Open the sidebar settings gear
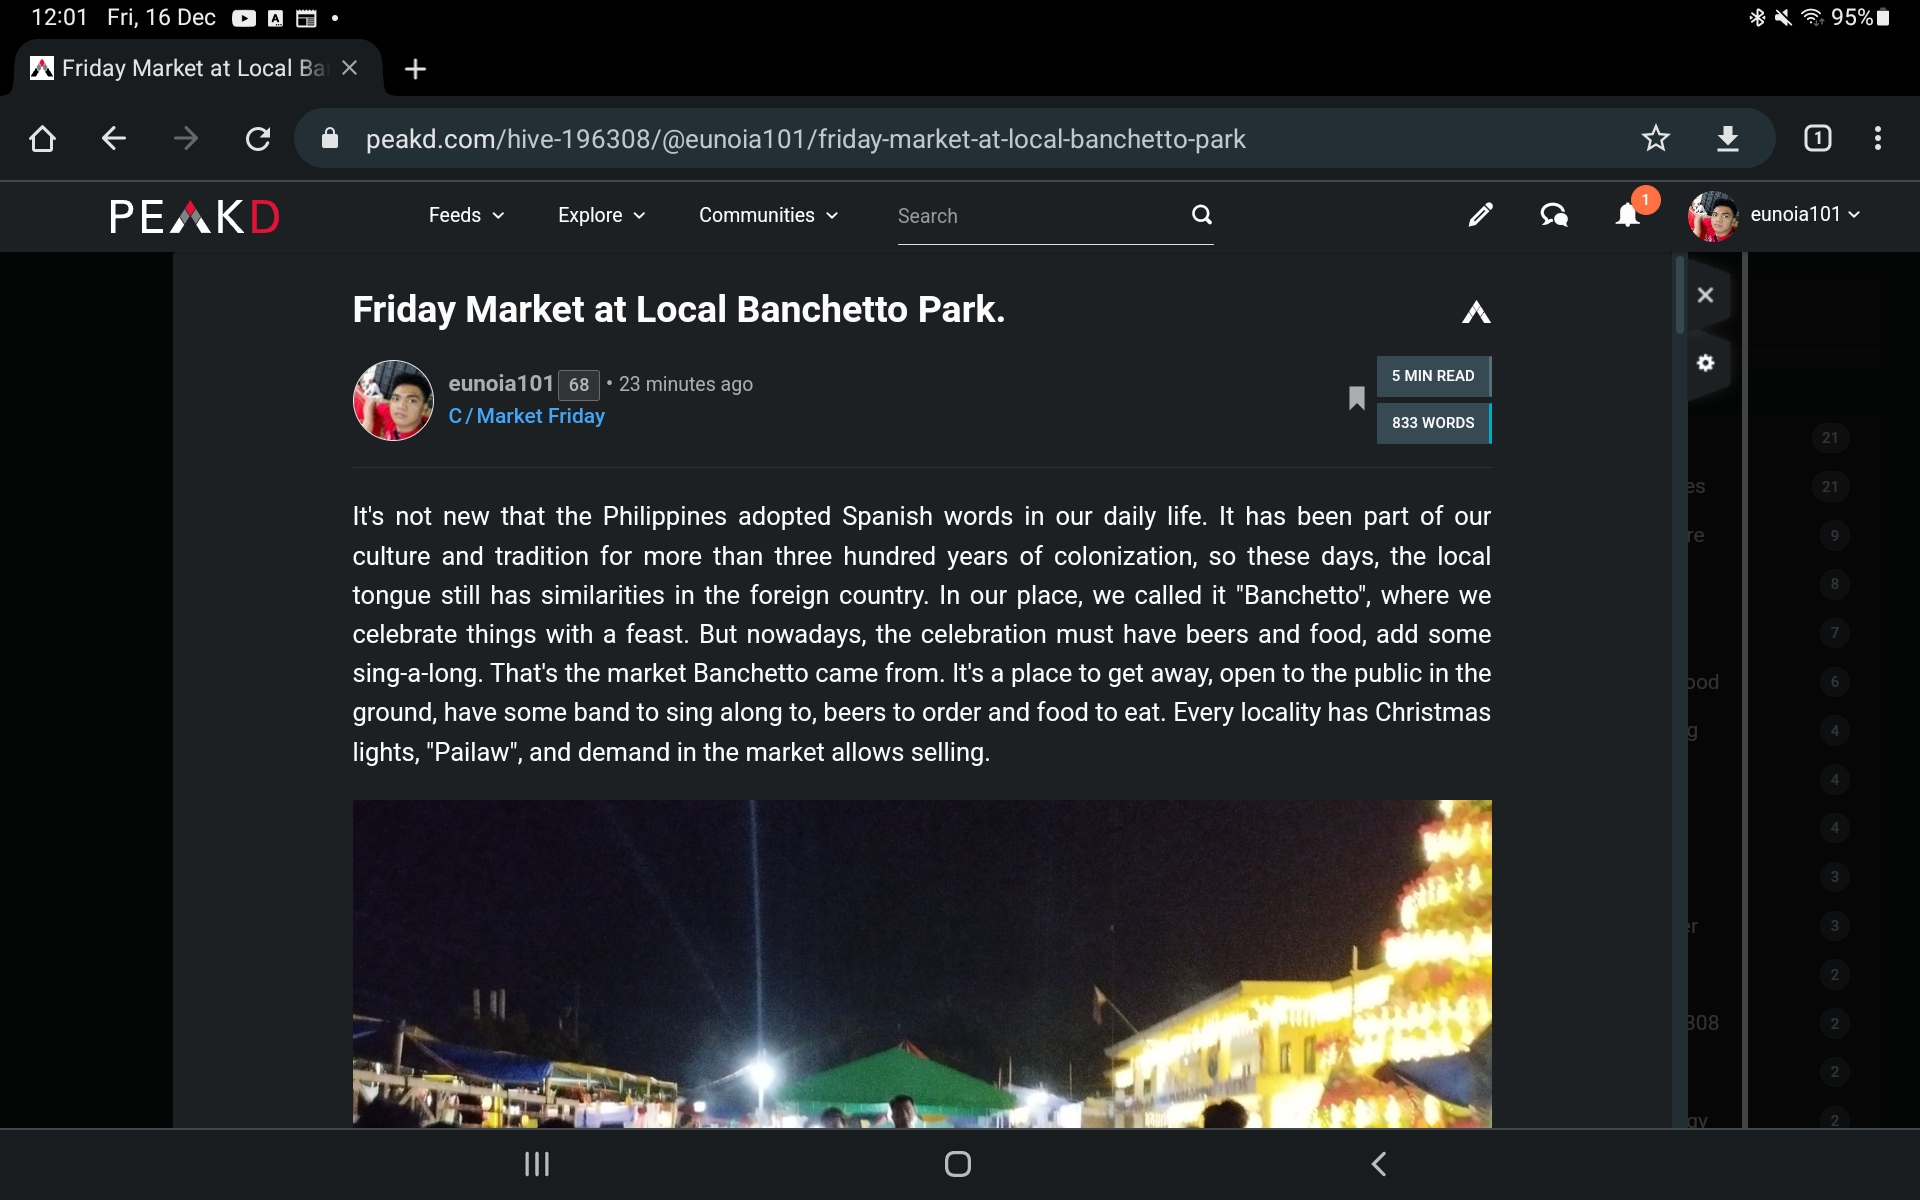Viewport: 1920px width, 1200px height. tap(1706, 363)
